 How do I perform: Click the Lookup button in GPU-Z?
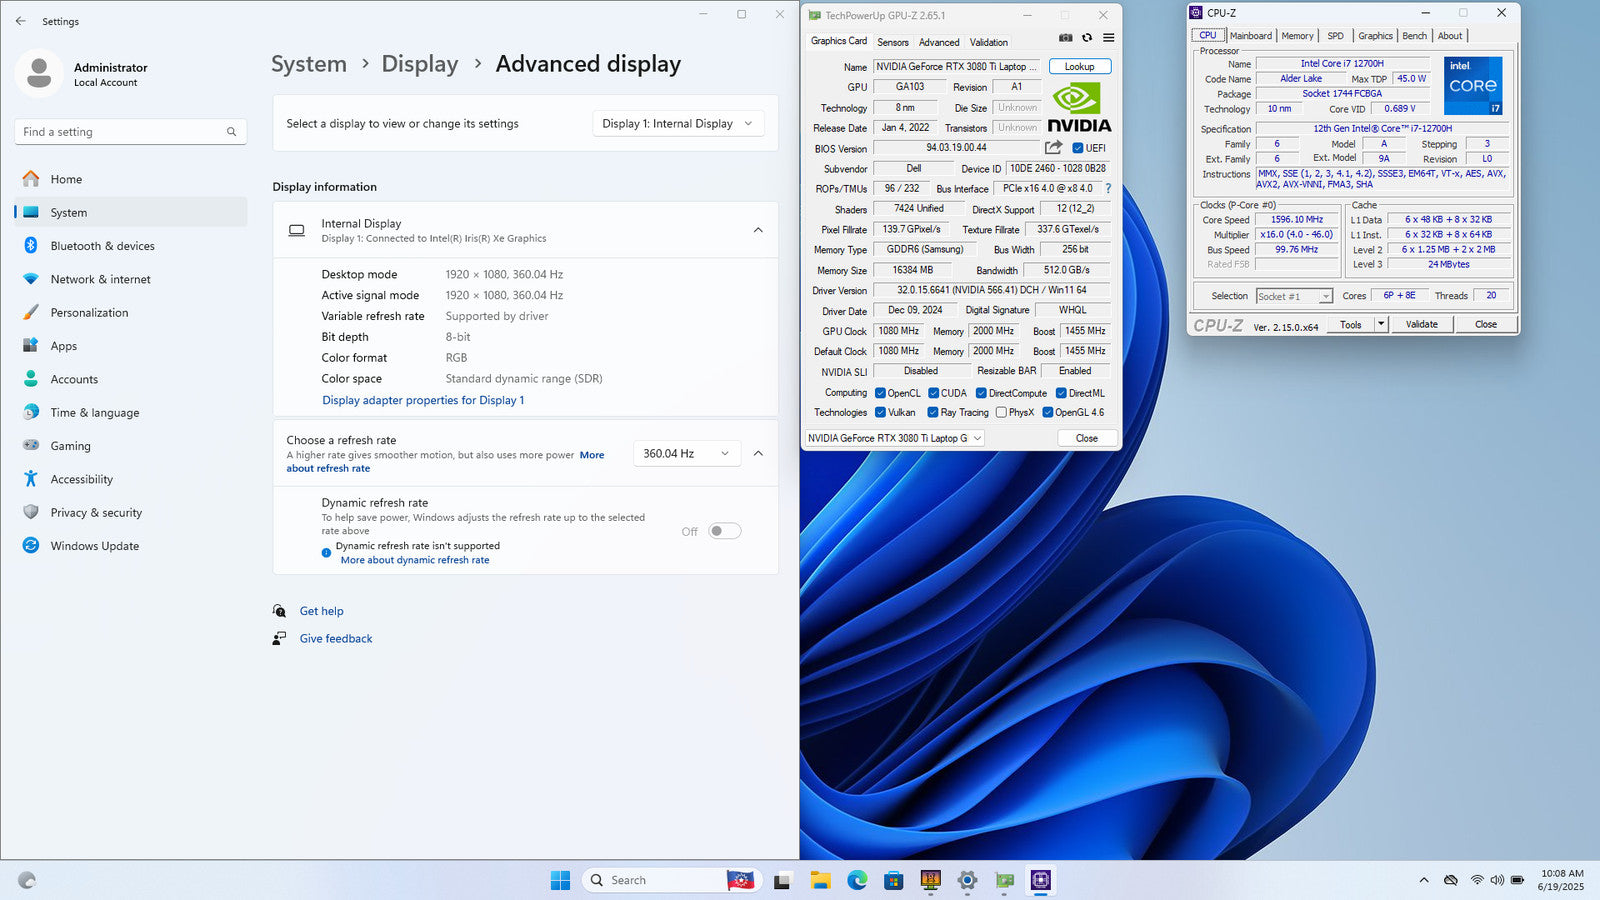point(1079,67)
